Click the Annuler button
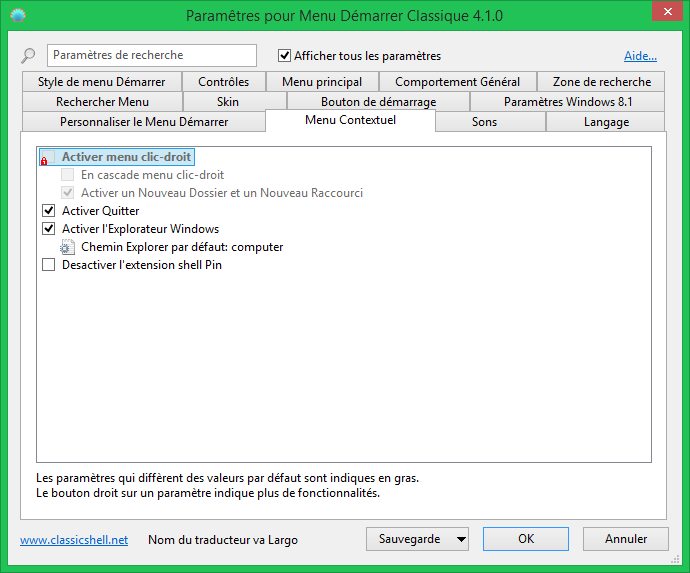Viewport: 690px width, 573px height. [x=625, y=539]
